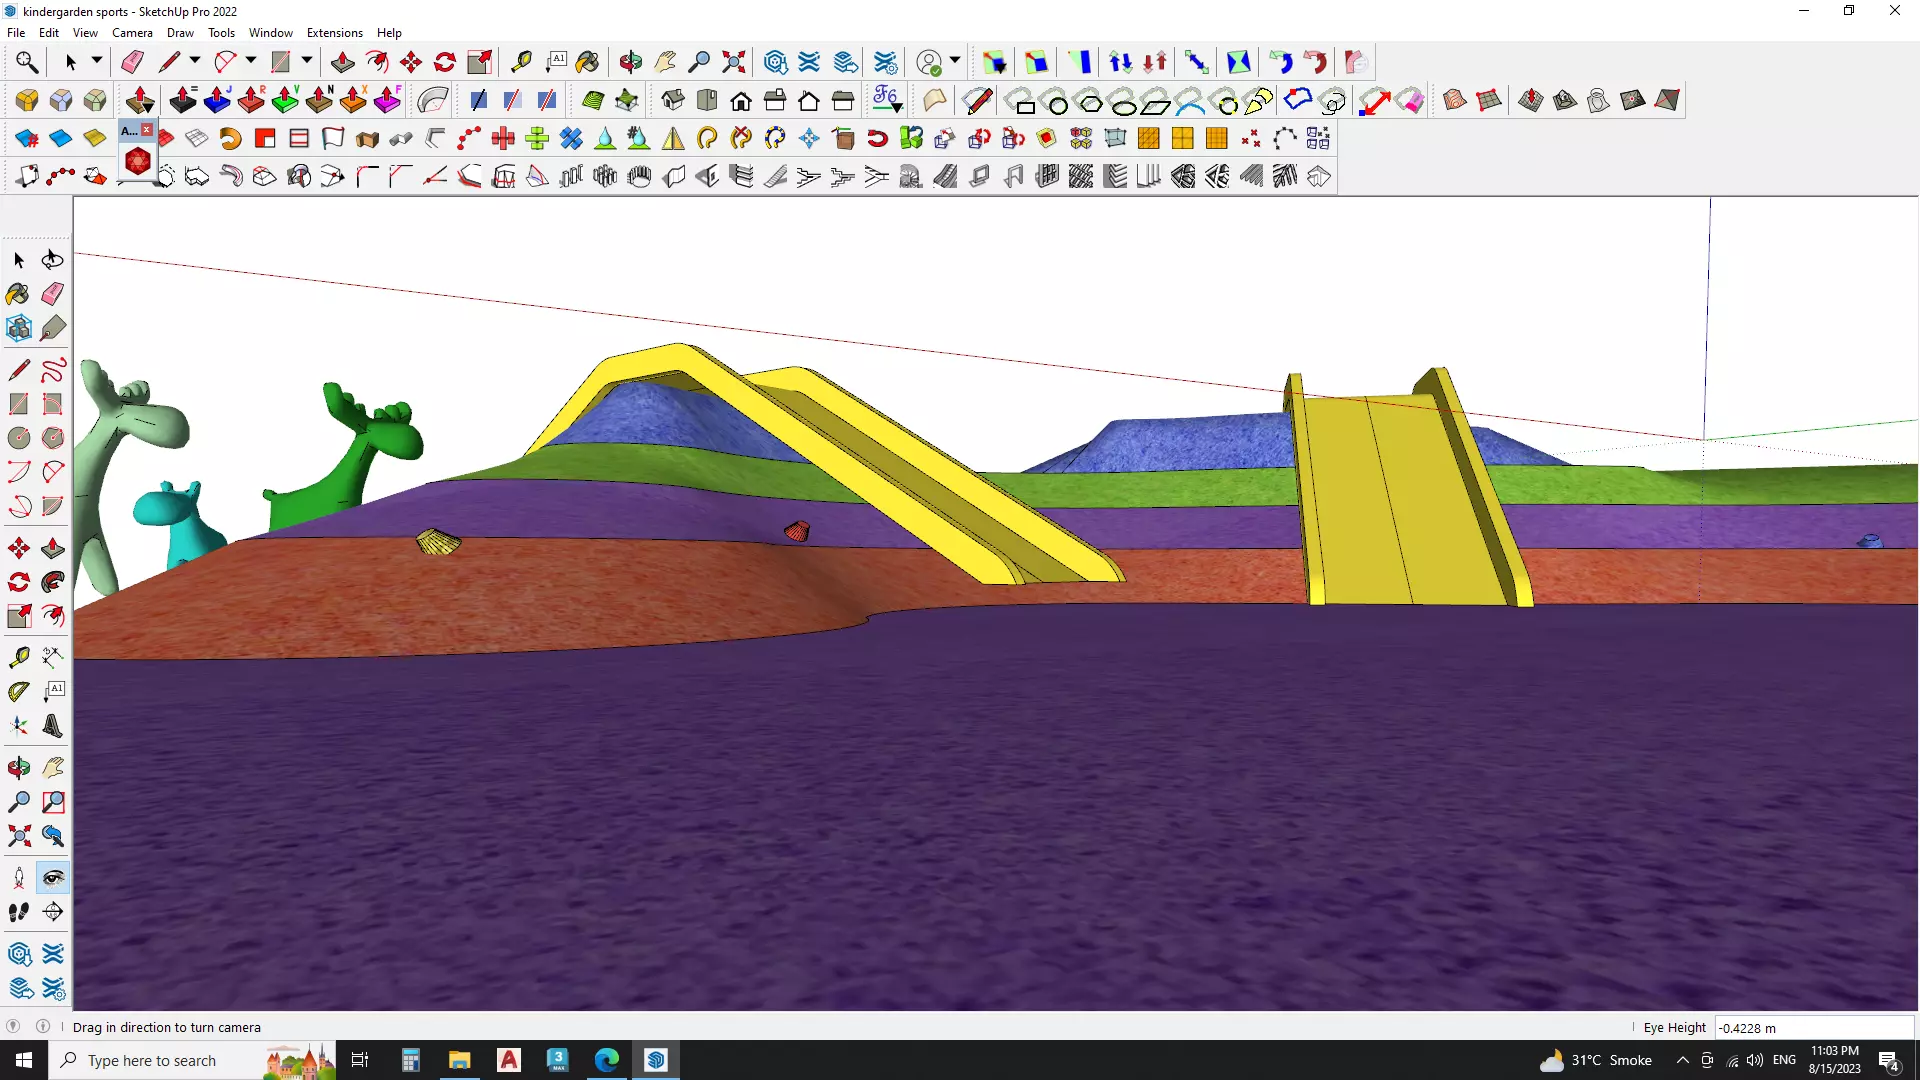Open the Extensions menu
The height and width of the screenshot is (1080, 1920).
[x=334, y=33]
